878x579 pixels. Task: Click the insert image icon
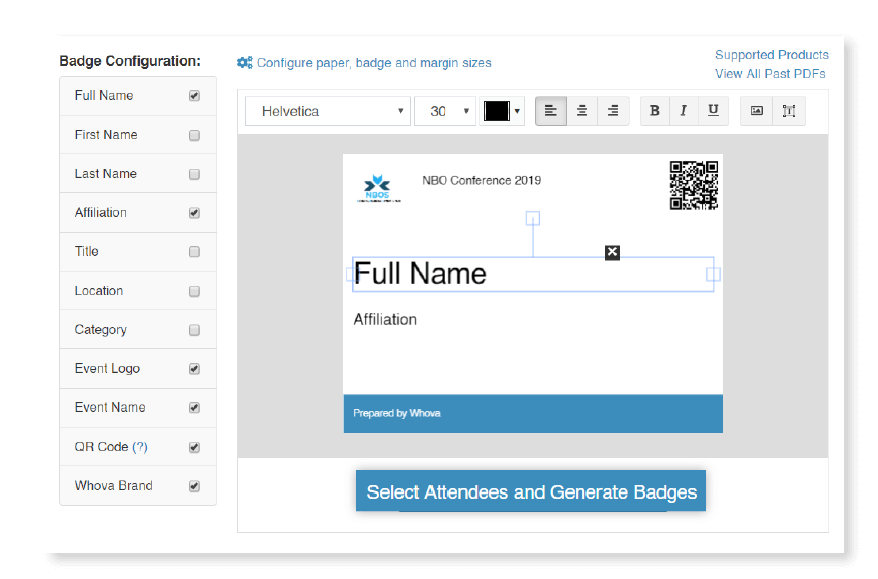point(757,111)
